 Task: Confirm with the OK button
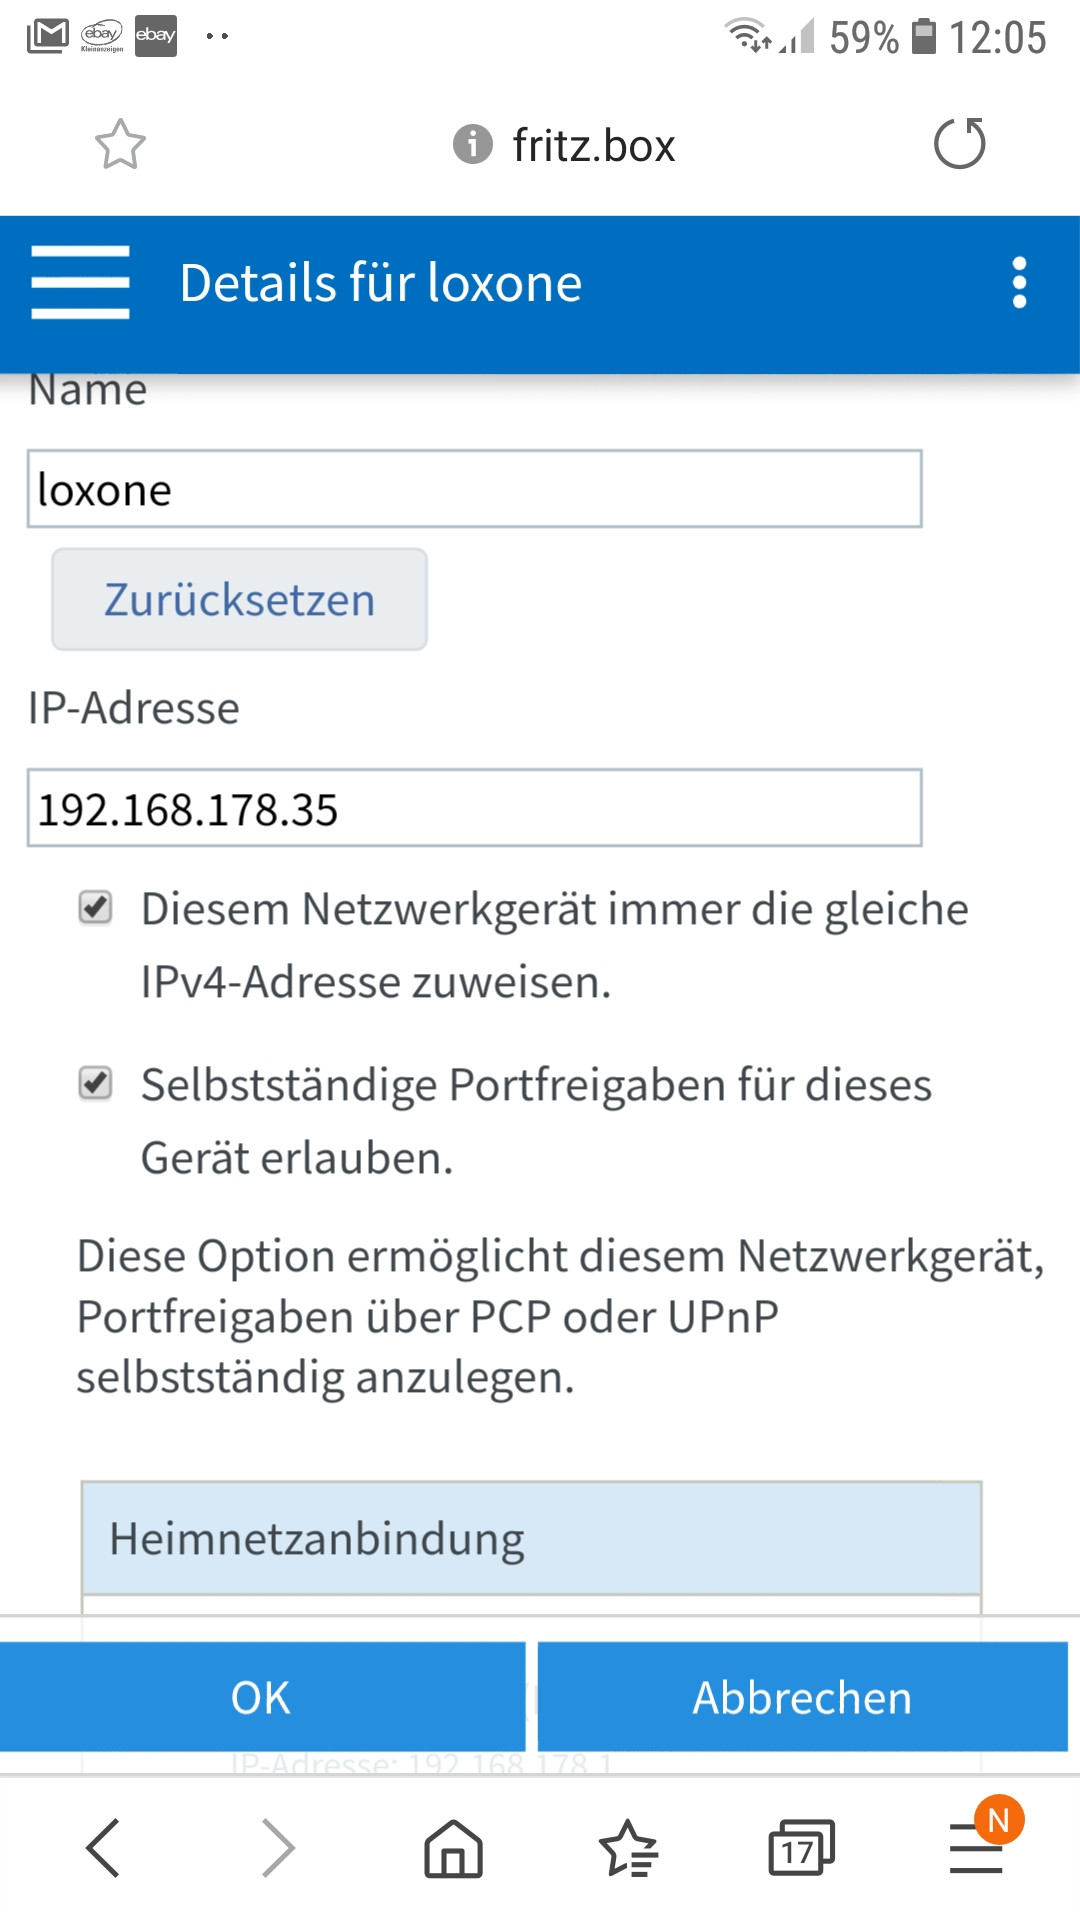[262, 1697]
